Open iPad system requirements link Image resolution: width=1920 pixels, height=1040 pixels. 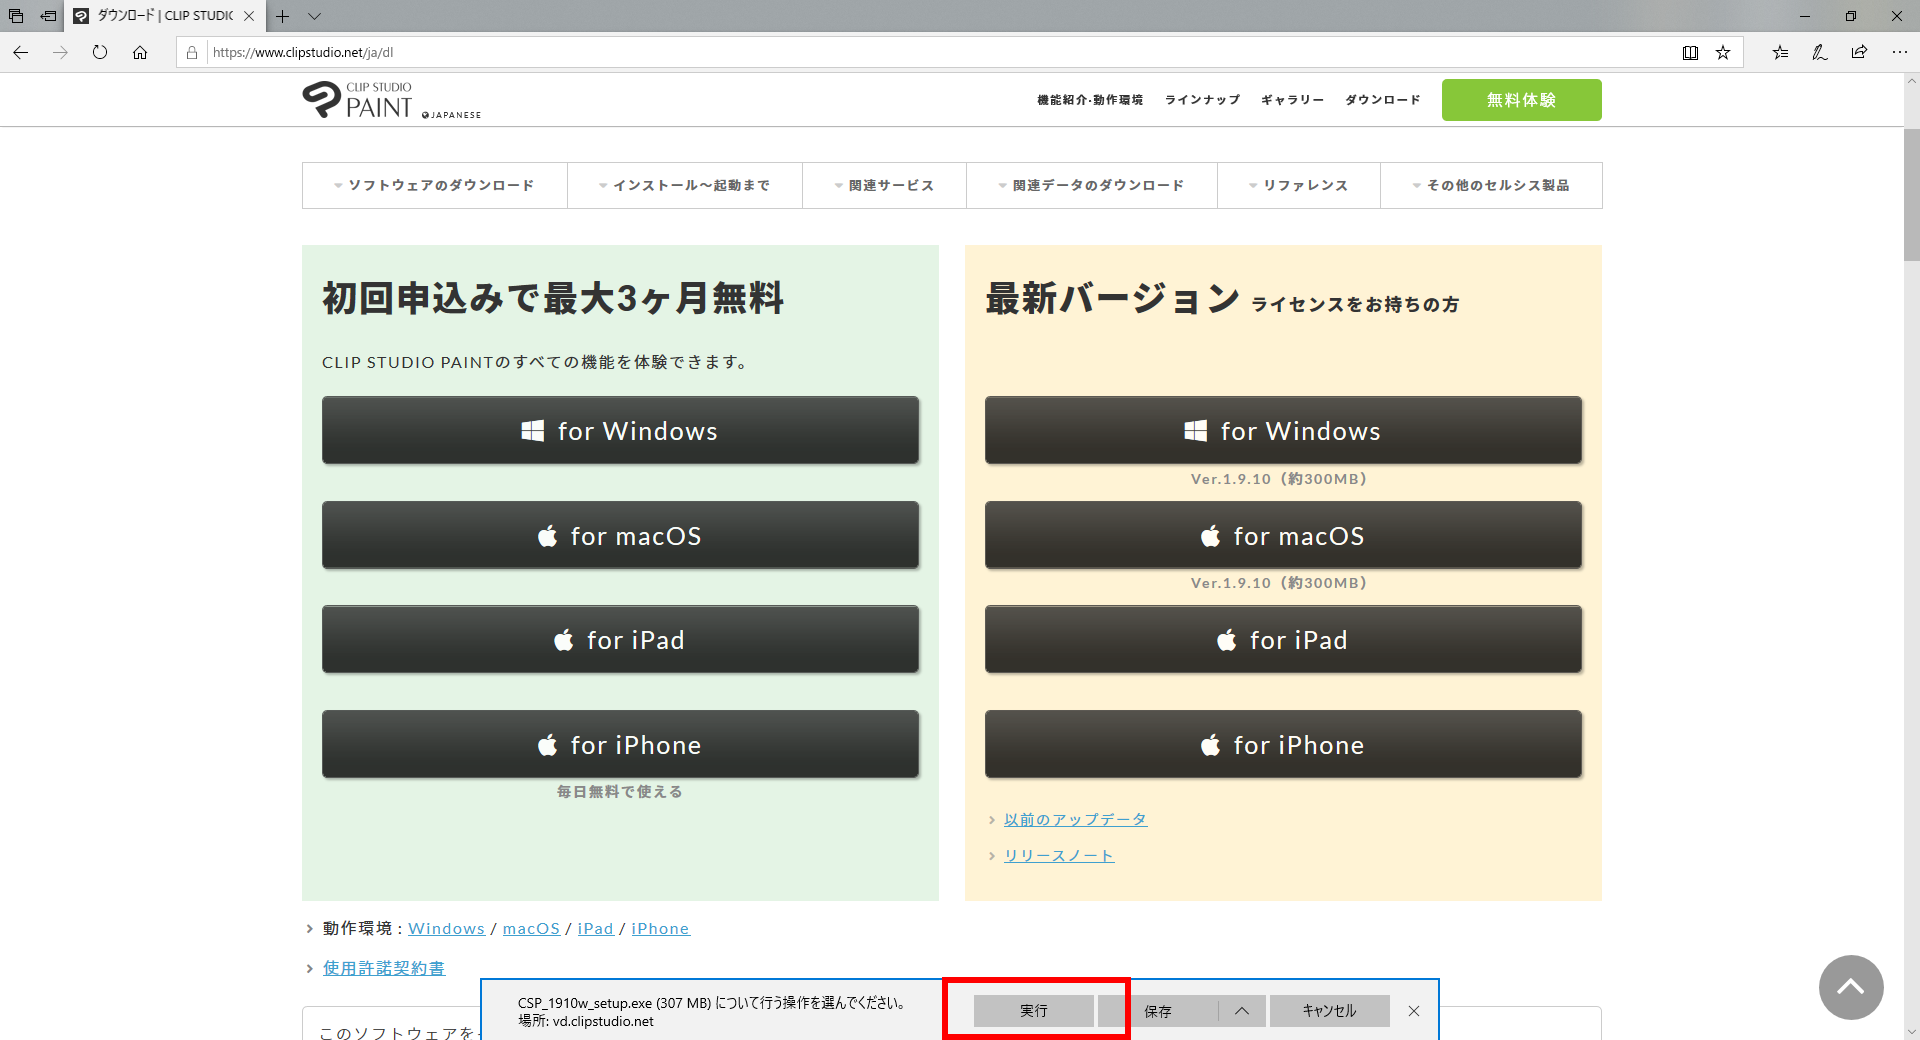coord(595,928)
